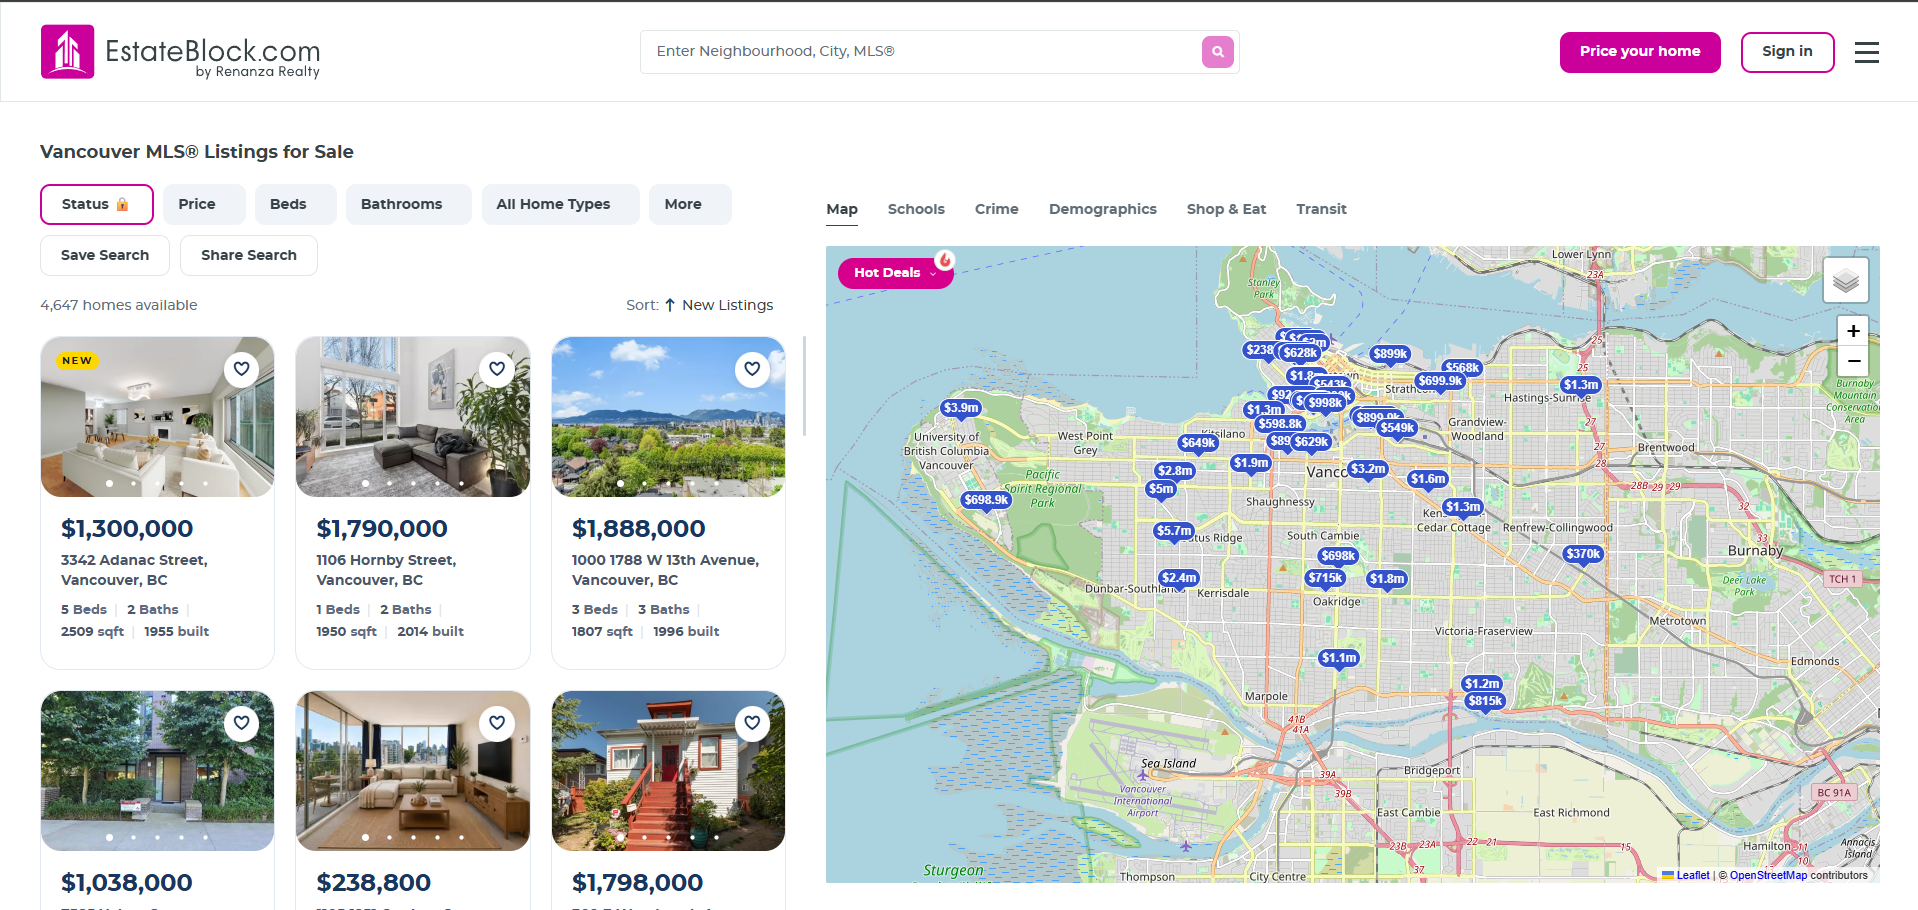Image resolution: width=1918 pixels, height=910 pixels.
Task: Open the map layers icon
Action: tap(1845, 280)
